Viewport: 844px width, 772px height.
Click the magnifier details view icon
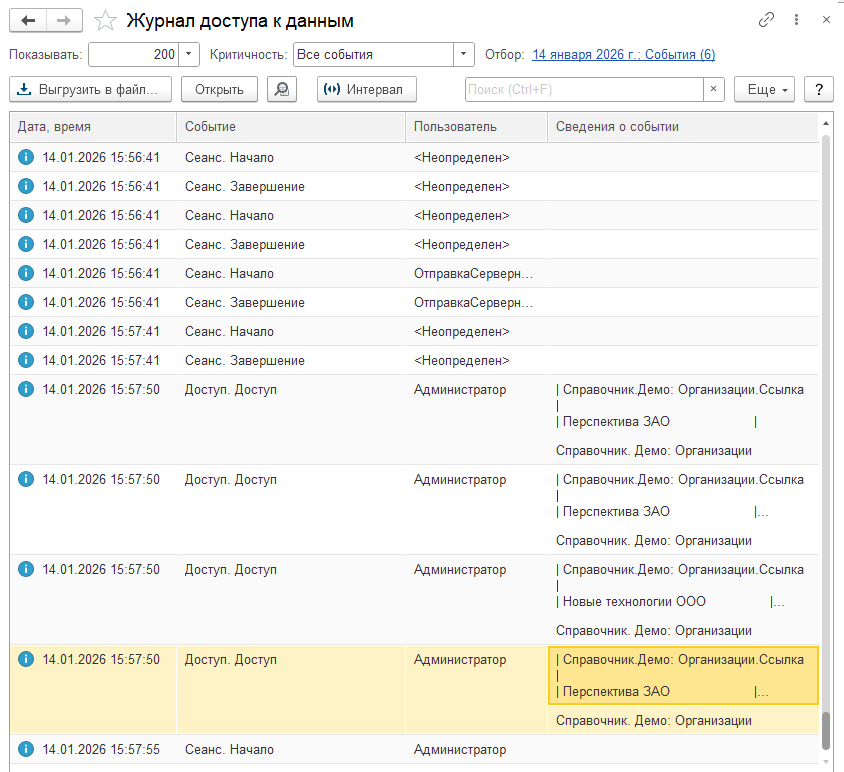click(x=282, y=89)
